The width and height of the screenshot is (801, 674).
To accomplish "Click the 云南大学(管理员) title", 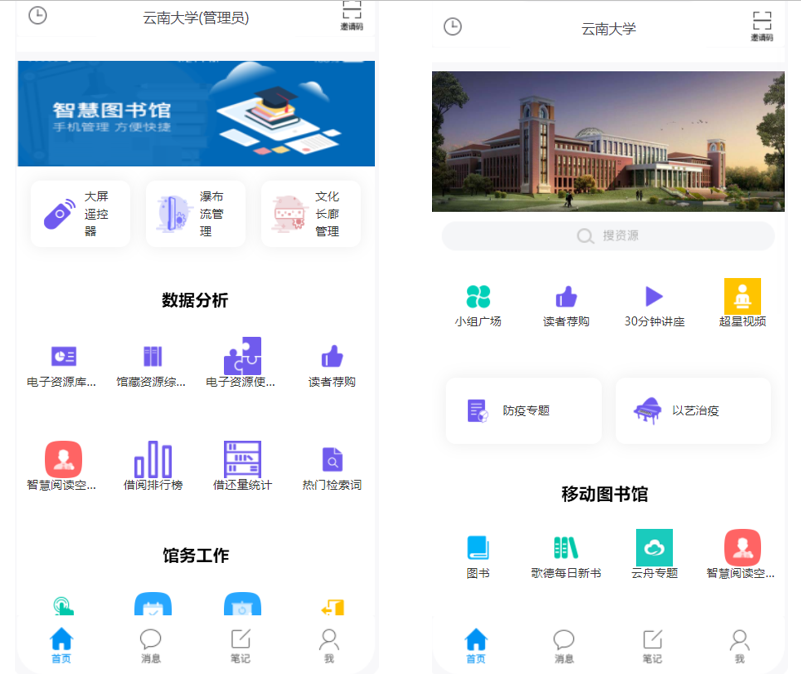I will click(x=196, y=18).
